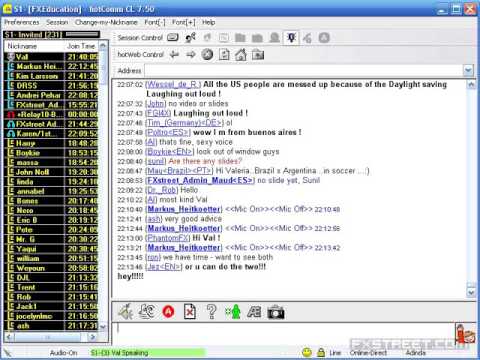Viewport: 480px width, 360px height.
Task: Select Kim Larsson in the nickname list
Action: tap(52, 76)
